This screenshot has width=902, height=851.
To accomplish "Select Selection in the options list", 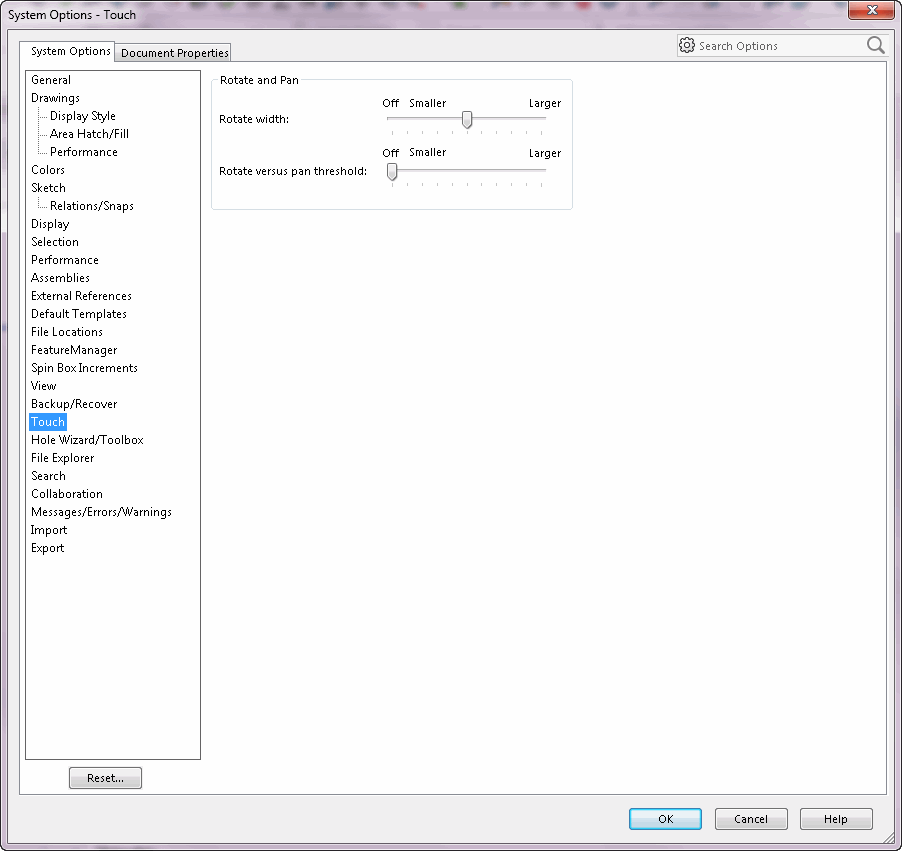I will pyautogui.click(x=55, y=242).
